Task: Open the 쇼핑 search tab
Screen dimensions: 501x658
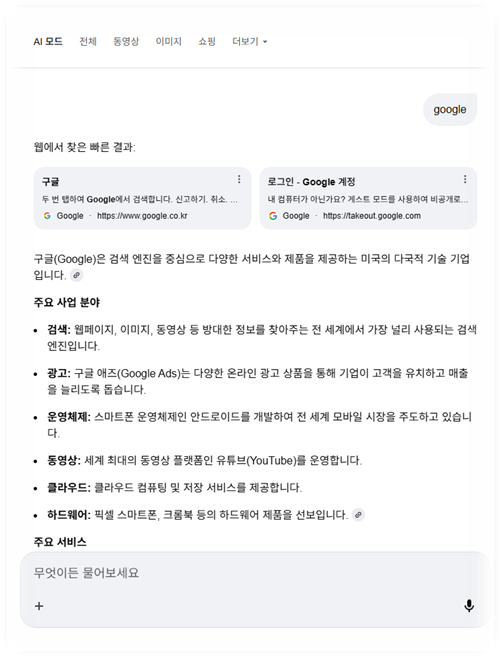Action: click(207, 42)
